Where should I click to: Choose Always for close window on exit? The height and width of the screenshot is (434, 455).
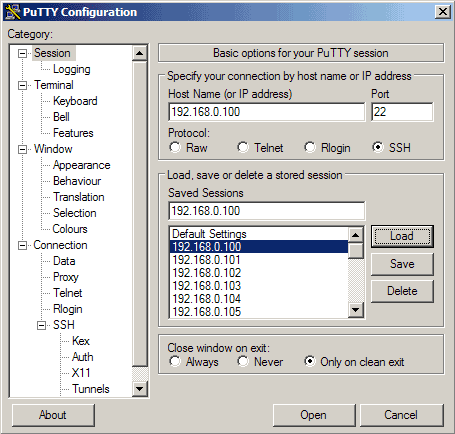[x=175, y=361]
